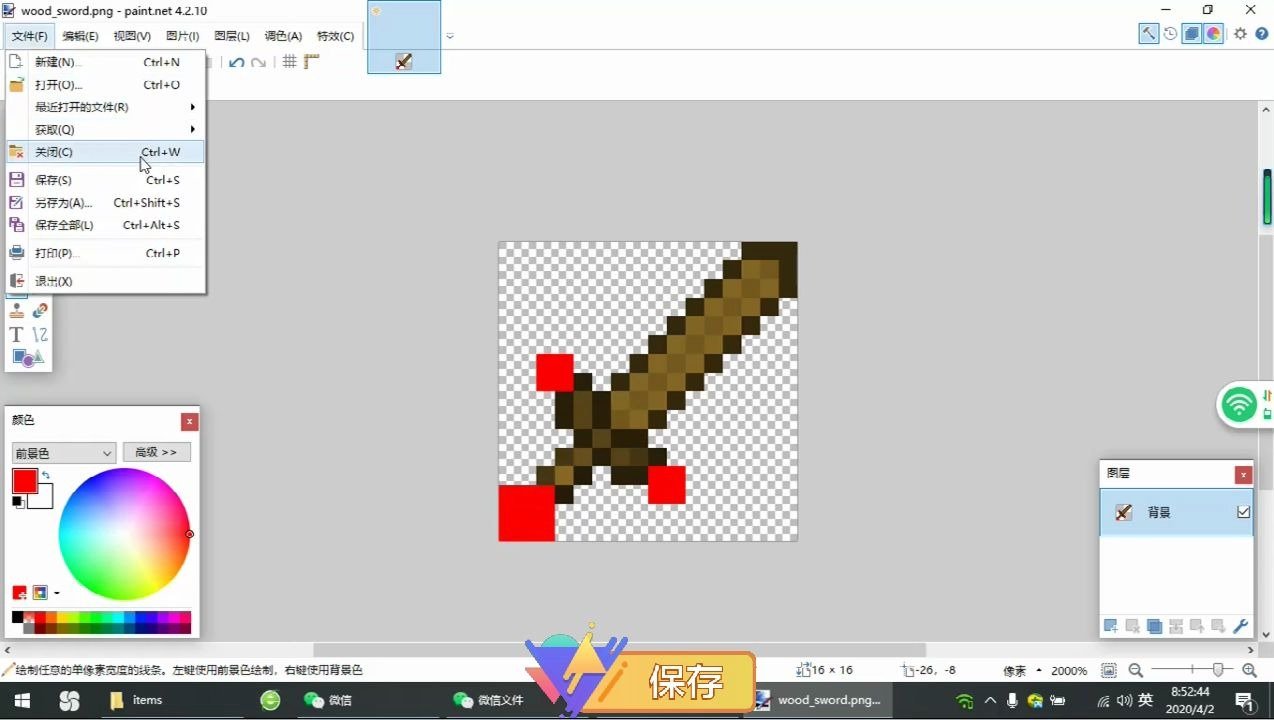Toggle the Colors window icon
The height and width of the screenshot is (720, 1274).
point(1213,33)
